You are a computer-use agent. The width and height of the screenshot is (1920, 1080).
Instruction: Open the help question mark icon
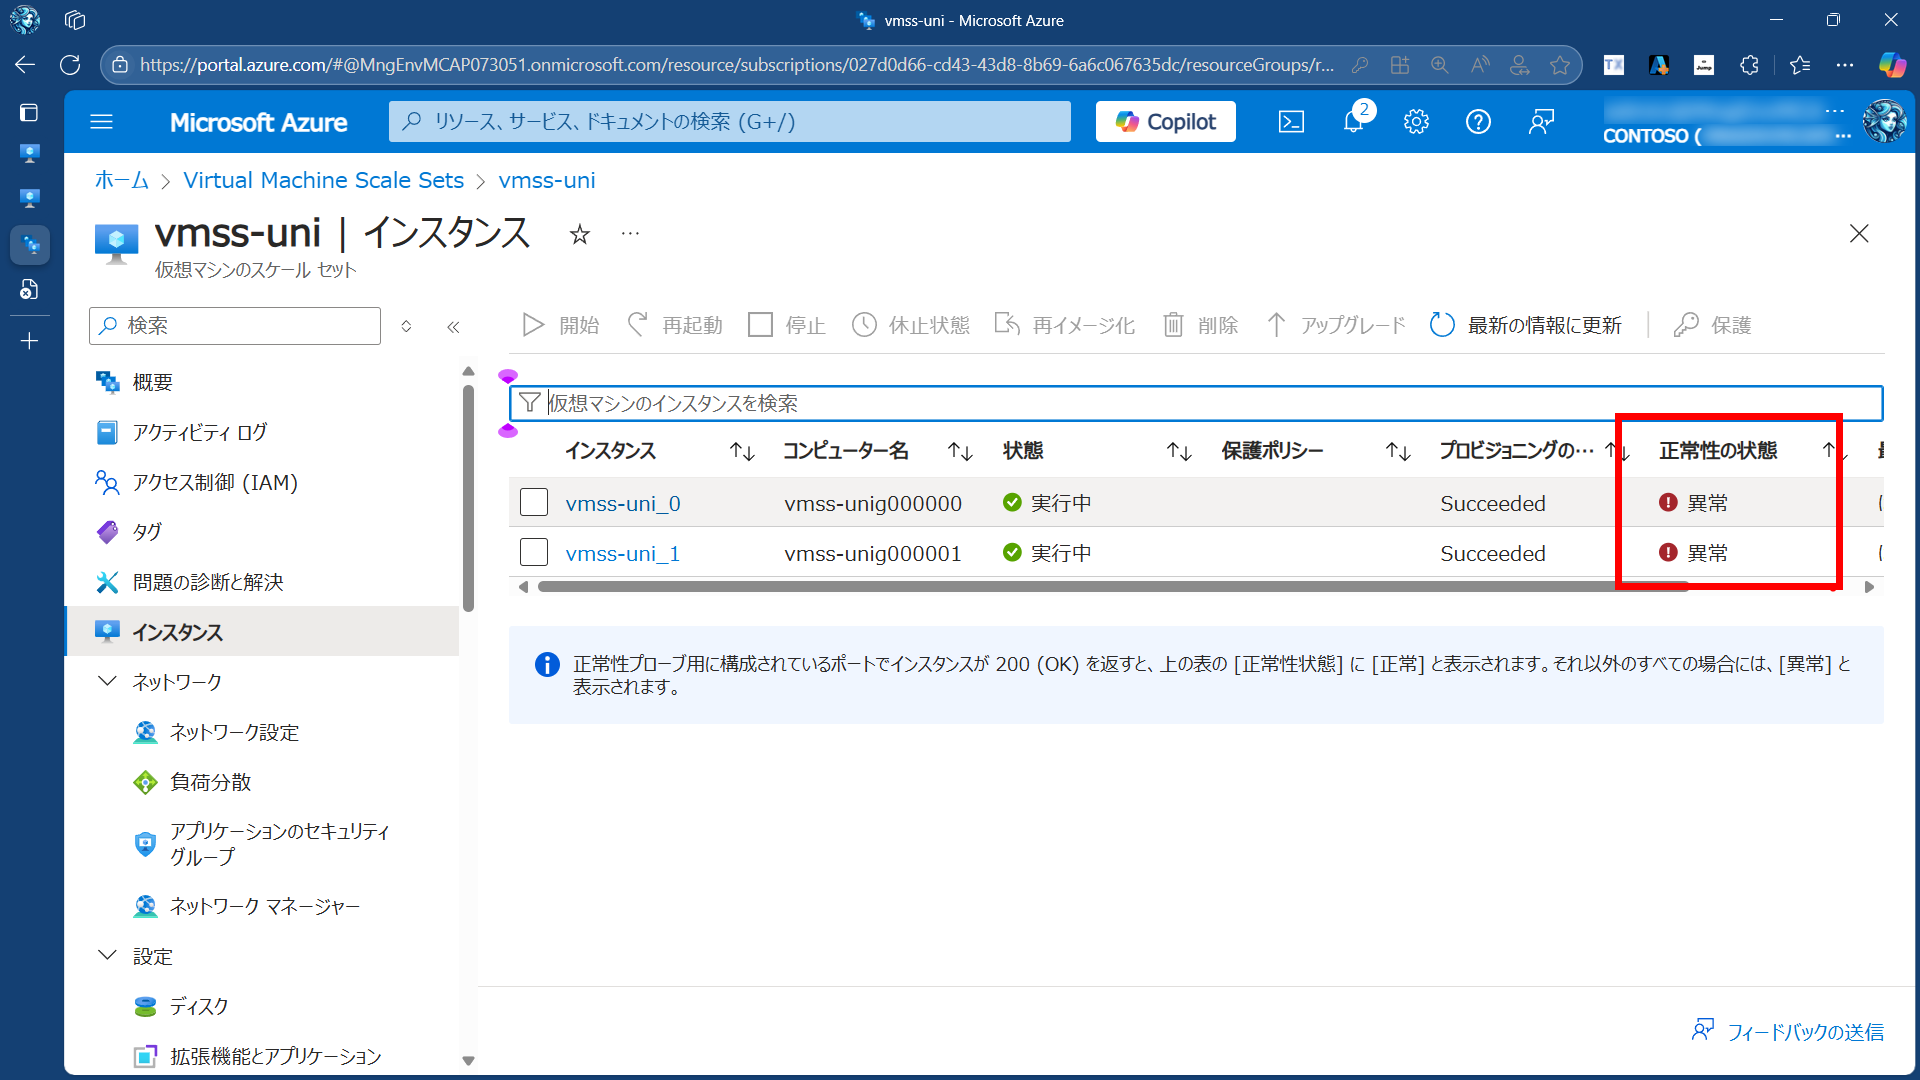pyautogui.click(x=1478, y=122)
